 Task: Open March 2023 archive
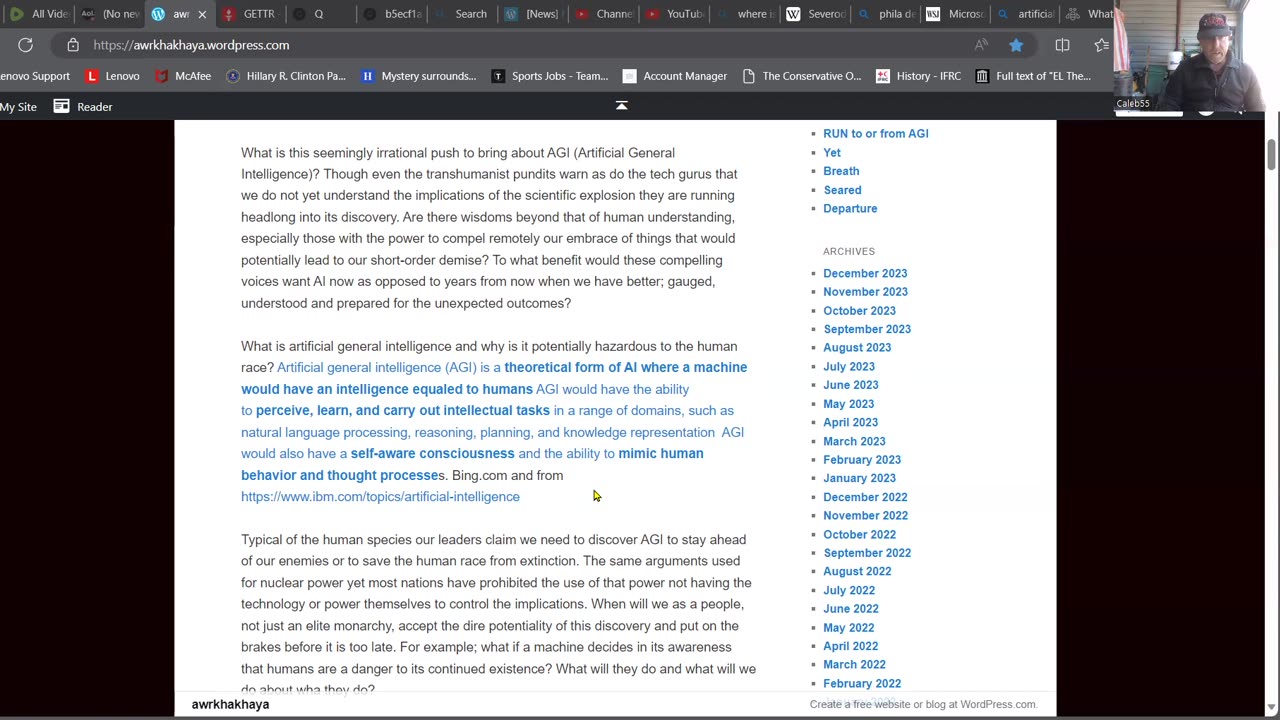pyautogui.click(x=854, y=441)
